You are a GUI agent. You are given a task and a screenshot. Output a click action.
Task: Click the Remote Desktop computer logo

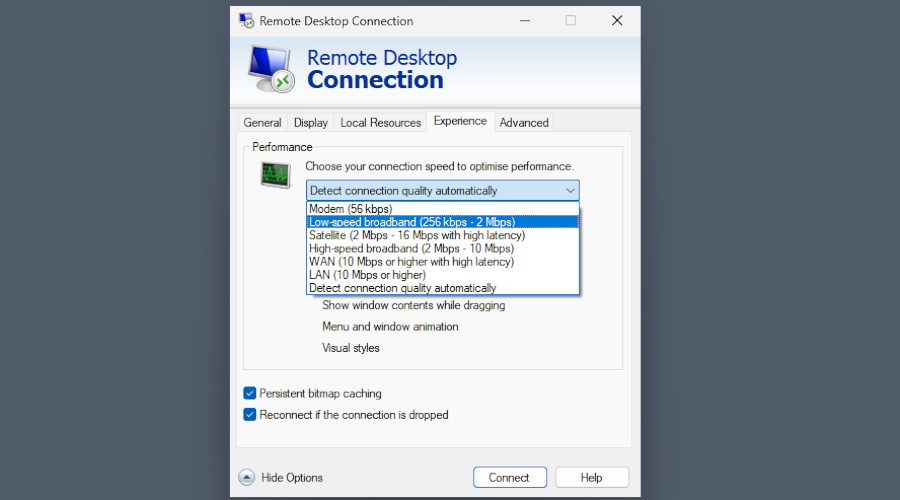pyautogui.click(x=271, y=69)
